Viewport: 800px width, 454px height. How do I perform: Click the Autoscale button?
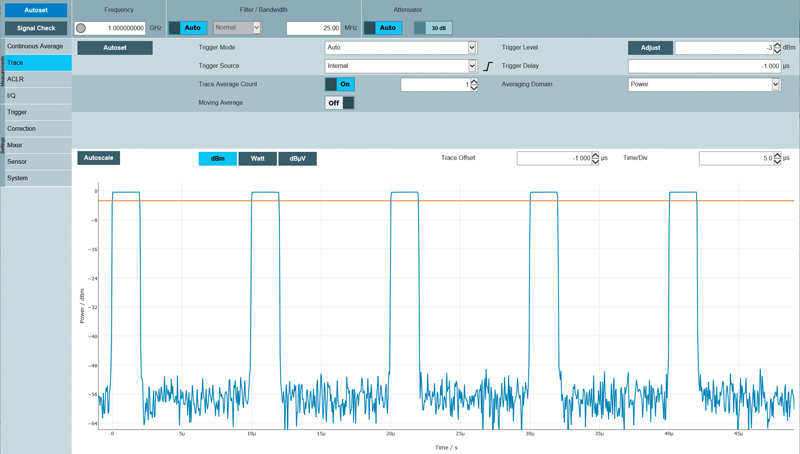coord(98,158)
